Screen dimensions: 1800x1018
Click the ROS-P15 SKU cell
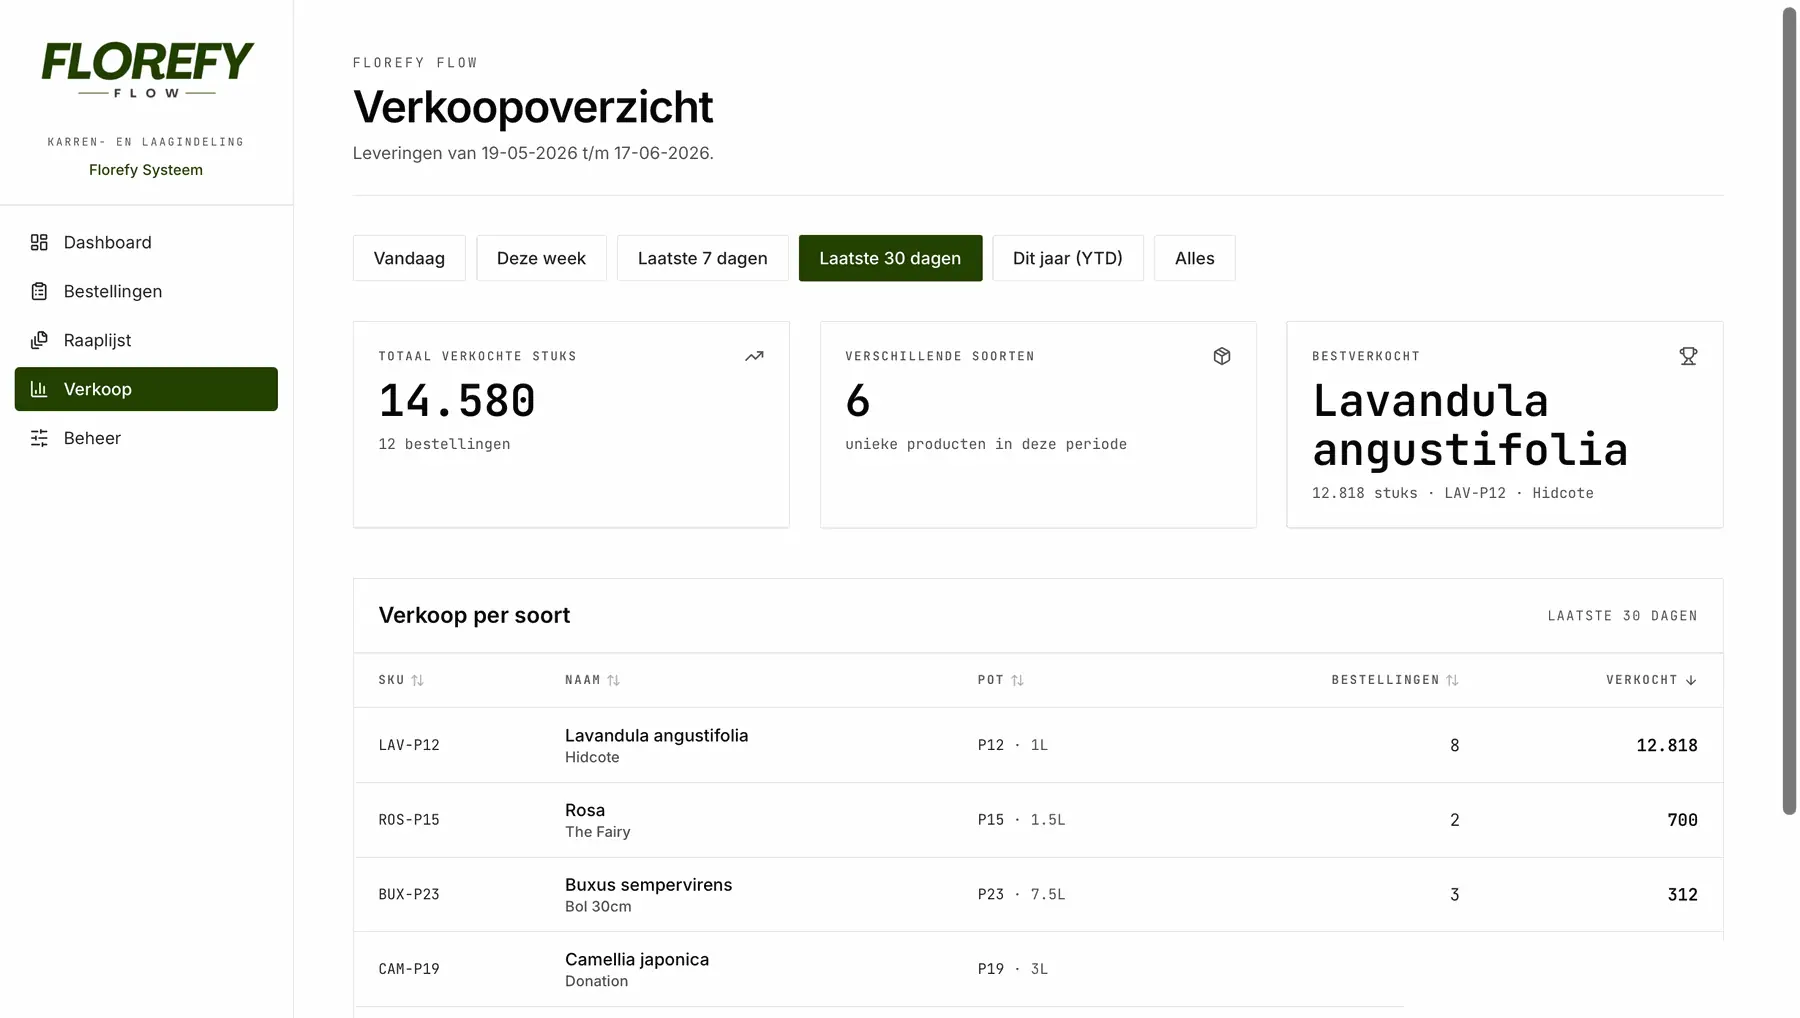(409, 820)
